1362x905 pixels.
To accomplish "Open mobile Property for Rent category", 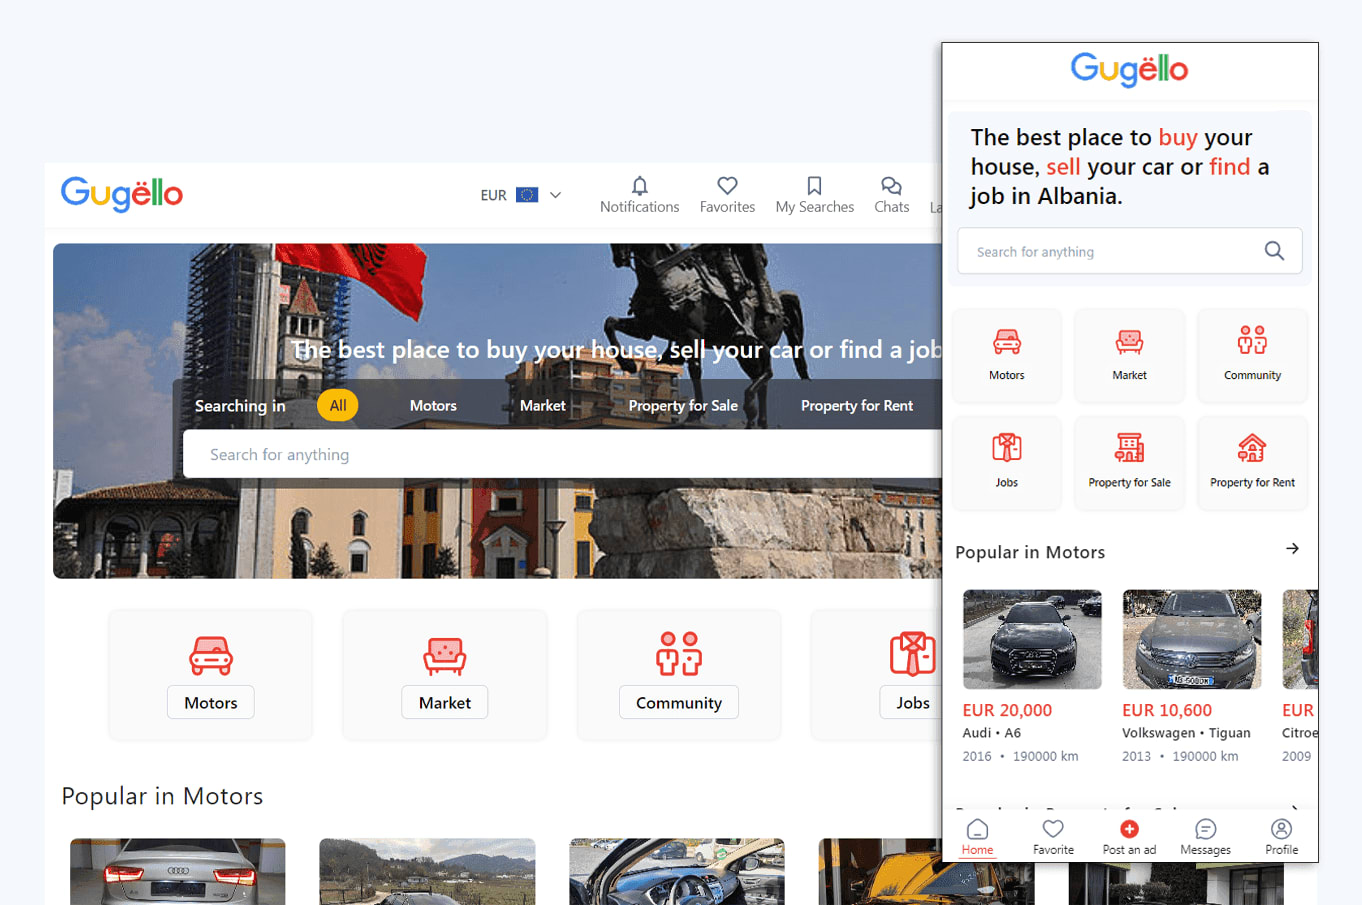I will [x=1252, y=462].
